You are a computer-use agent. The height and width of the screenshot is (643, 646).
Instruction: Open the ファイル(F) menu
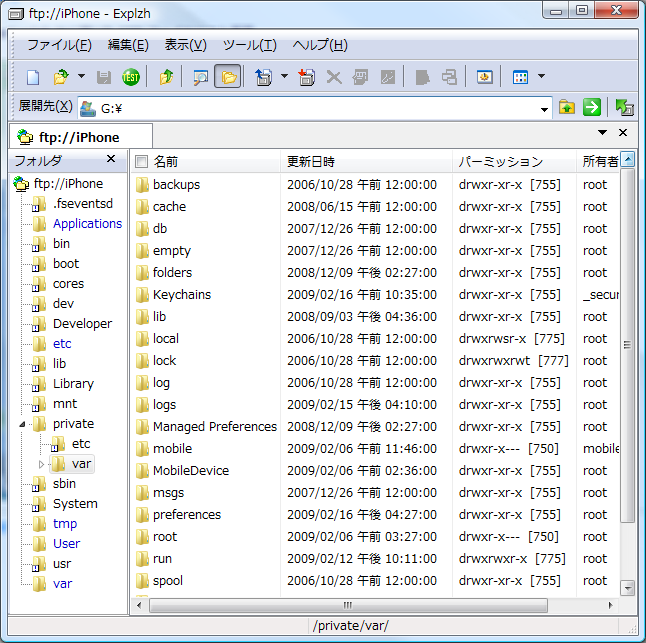59,44
